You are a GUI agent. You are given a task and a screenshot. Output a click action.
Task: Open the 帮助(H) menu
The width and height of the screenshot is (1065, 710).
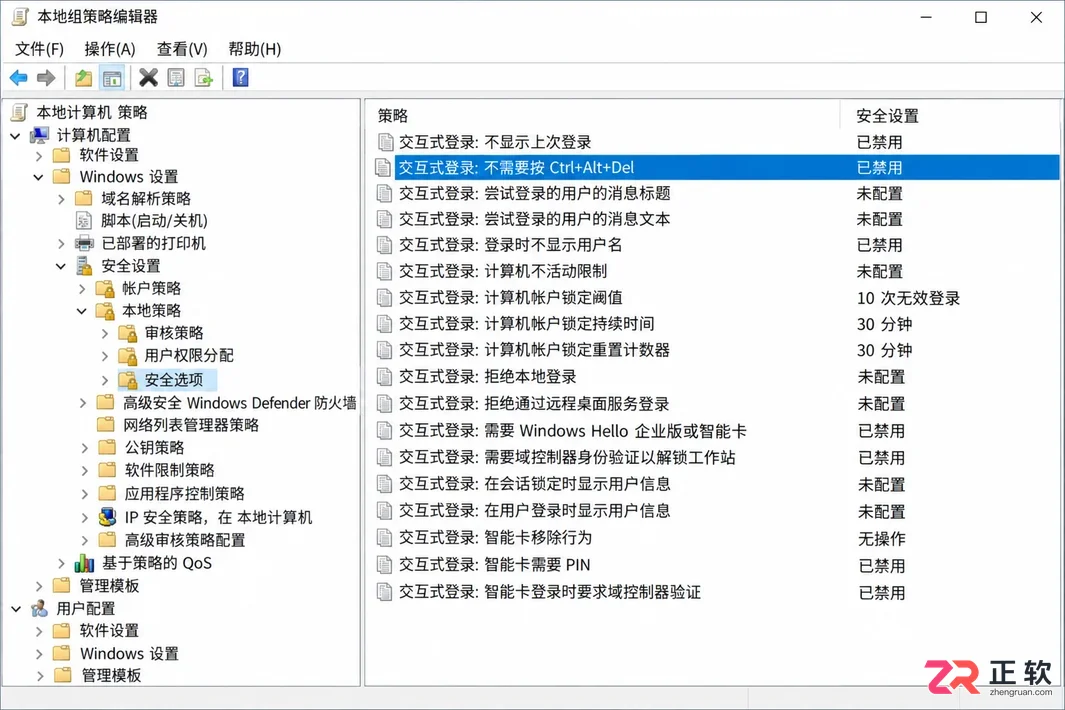click(x=255, y=49)
